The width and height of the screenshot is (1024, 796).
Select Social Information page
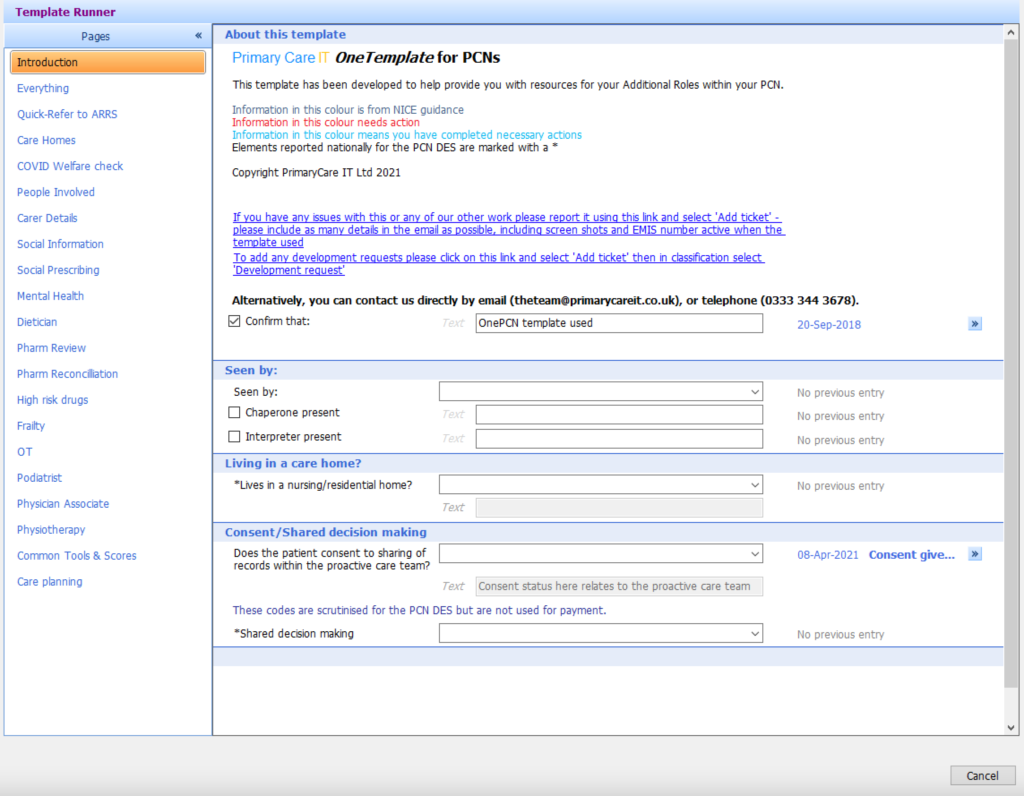point(60,244)
